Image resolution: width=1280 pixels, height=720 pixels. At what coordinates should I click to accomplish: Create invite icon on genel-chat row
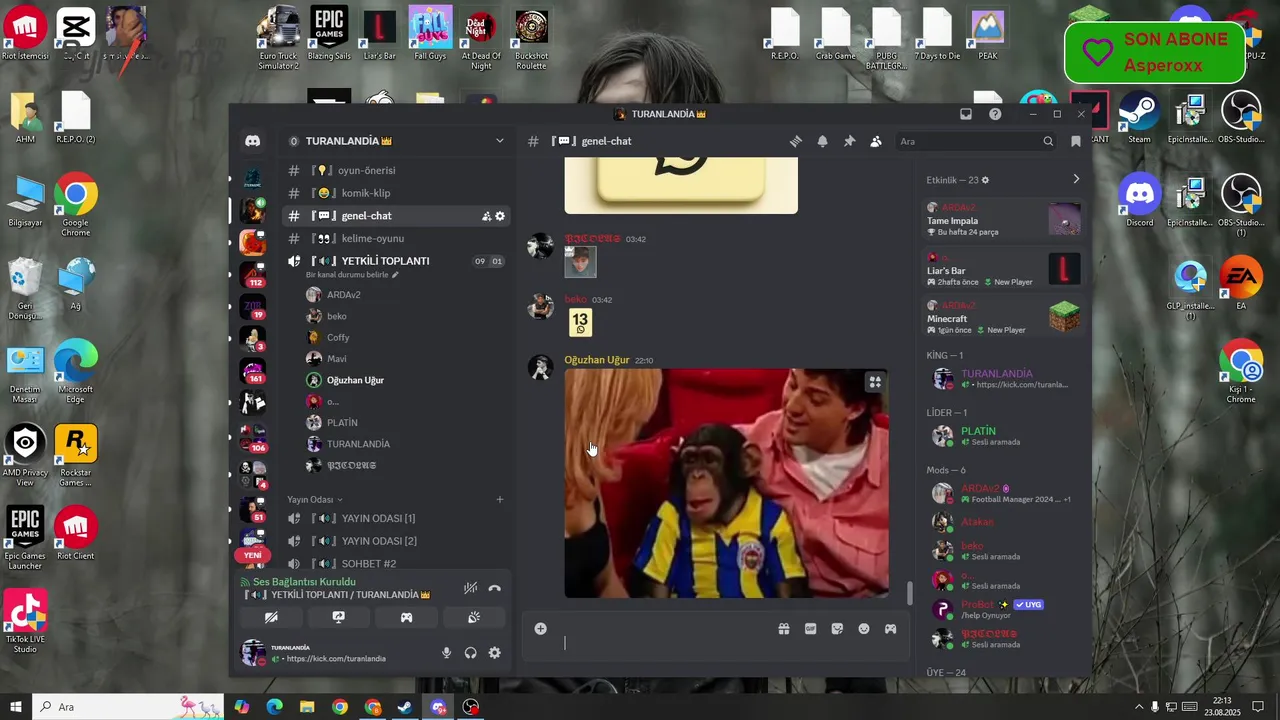point(486,216)
